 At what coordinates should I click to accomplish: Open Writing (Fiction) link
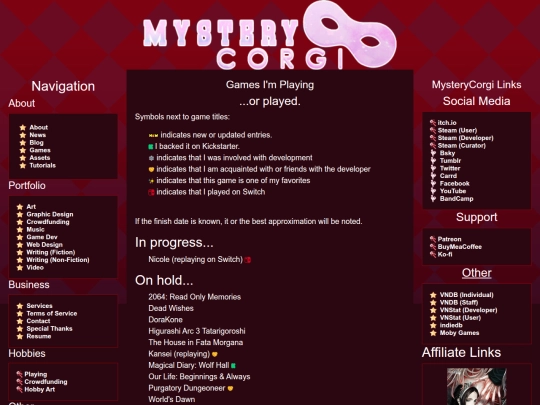tap(51, 252)
